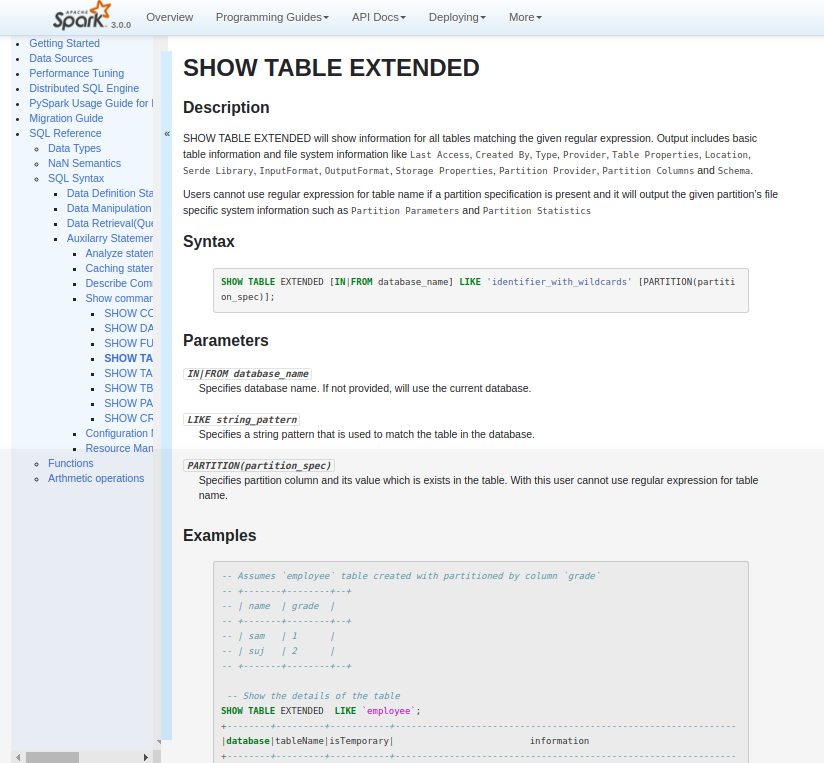Viewport: 824px width, 763px height.
Task: Collapse the sidebar with the « toggle
Action: 167,133
